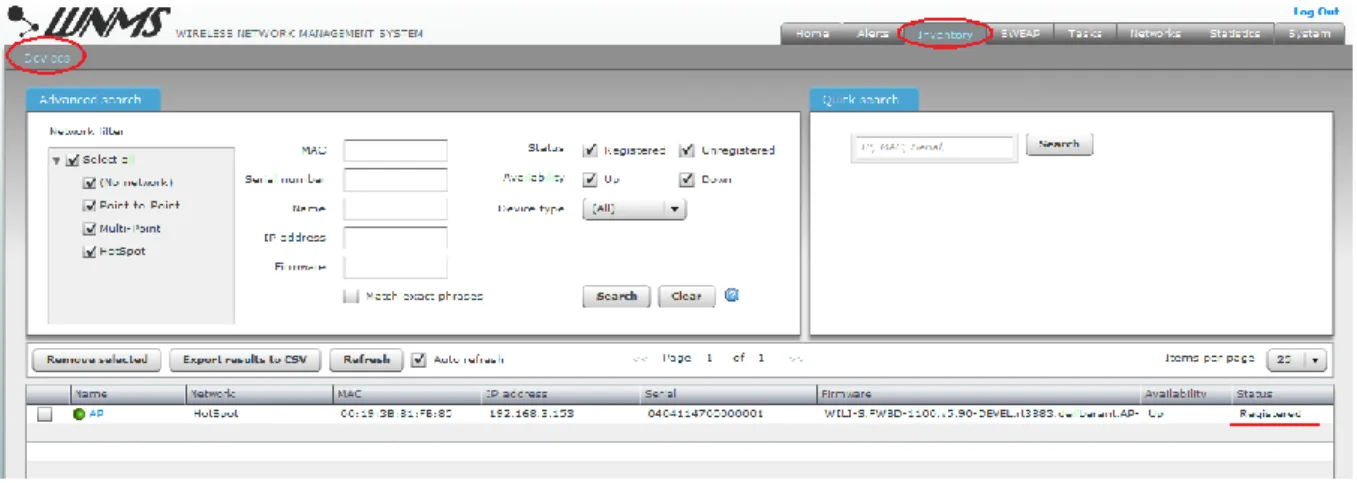This screenshot has height=483, width=1357.
Task: Toggle the Select all checkbox
Action: click(72, 159)
